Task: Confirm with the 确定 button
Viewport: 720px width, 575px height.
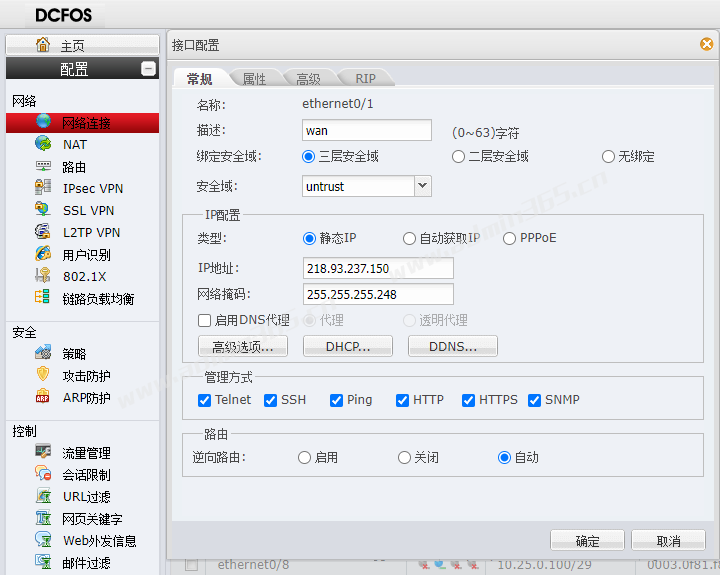Action: [x=587, y=540]
